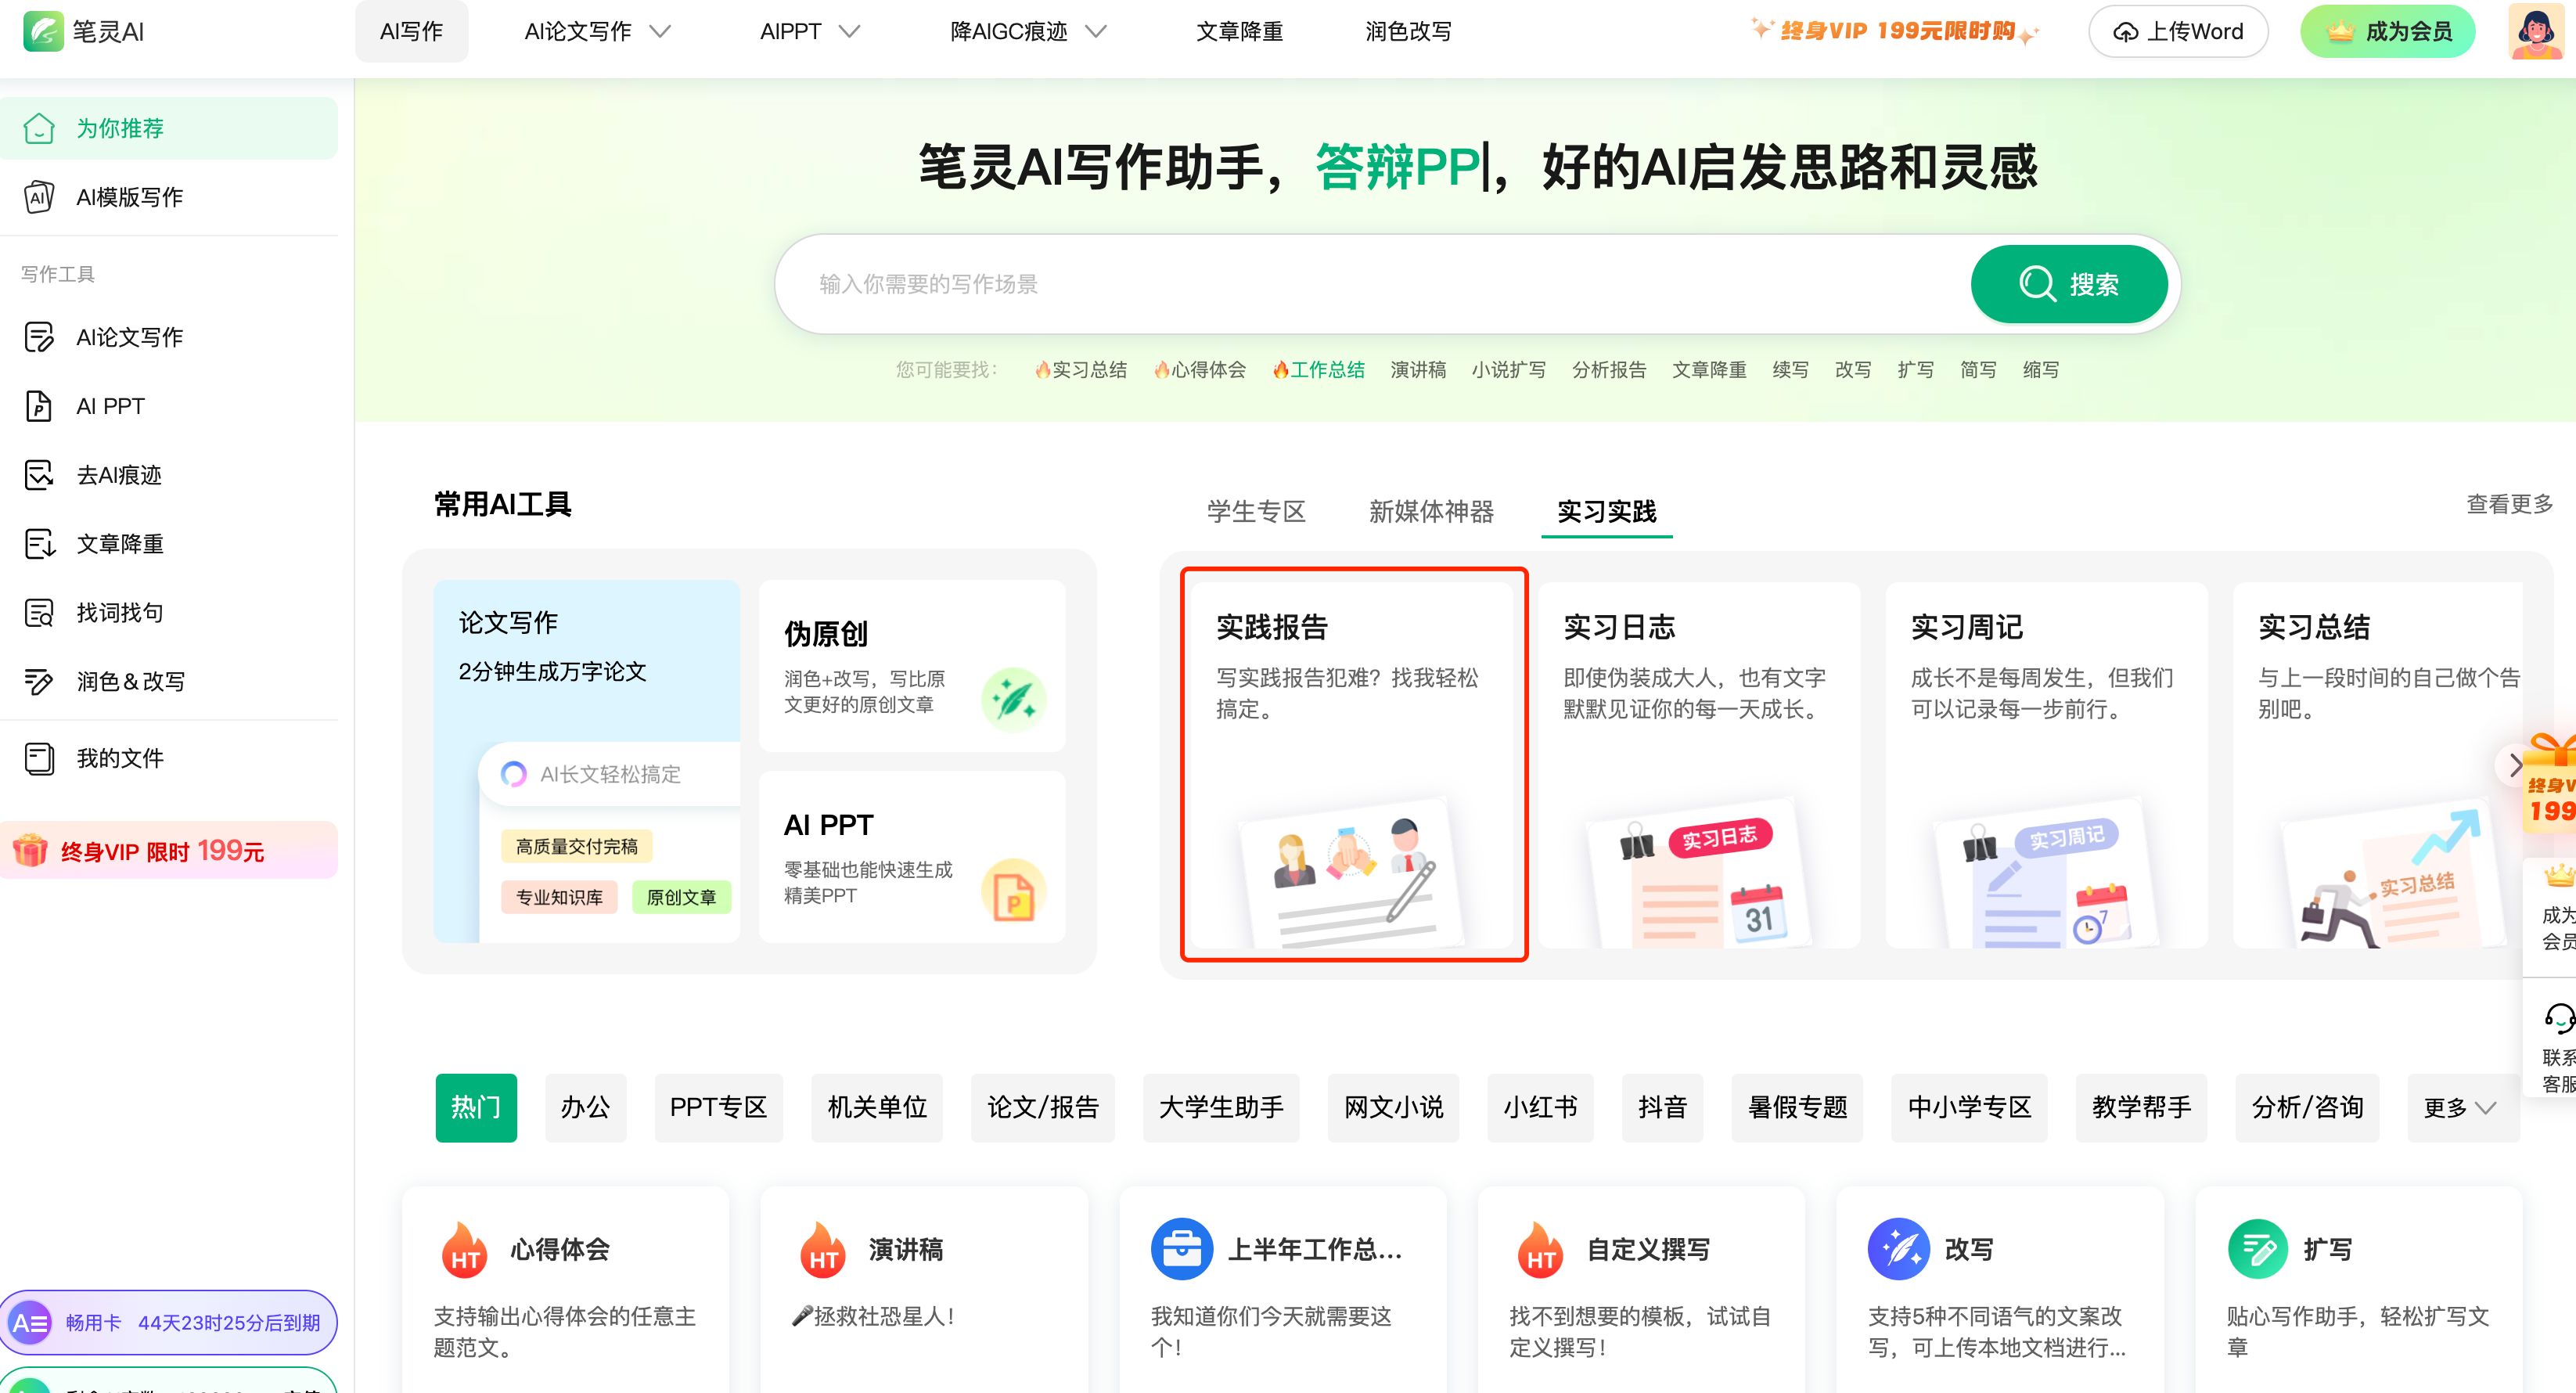Viewport: 2576px width, 1393px height.
Task: Expand the AIPPT dropdown arrow
Action: pos(849,32)
